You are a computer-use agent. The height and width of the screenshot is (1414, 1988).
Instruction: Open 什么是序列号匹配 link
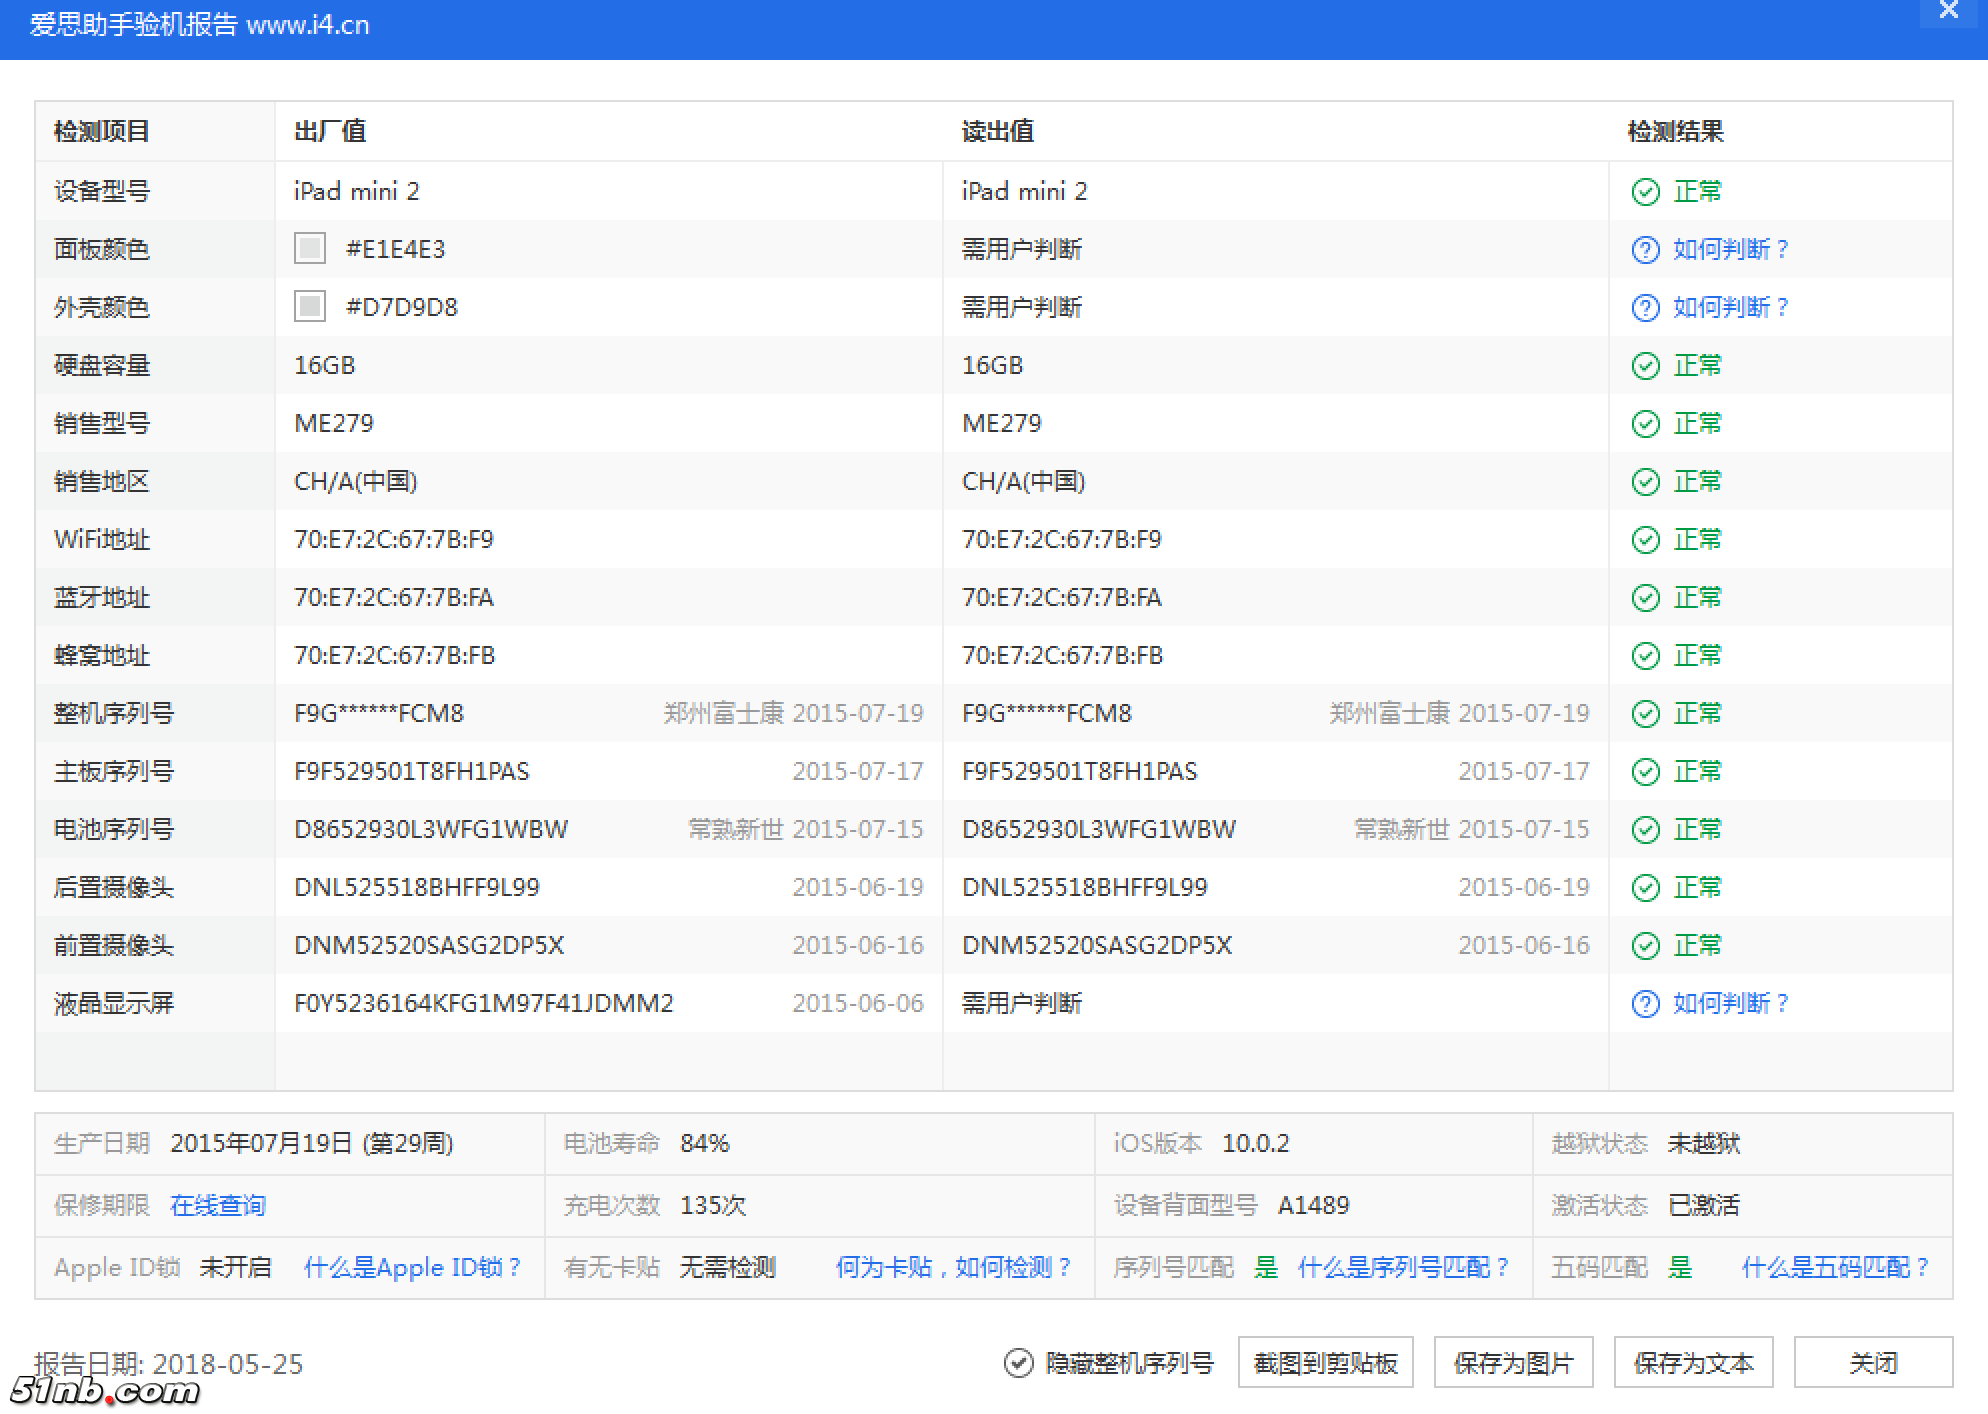pos(1403,1267)
